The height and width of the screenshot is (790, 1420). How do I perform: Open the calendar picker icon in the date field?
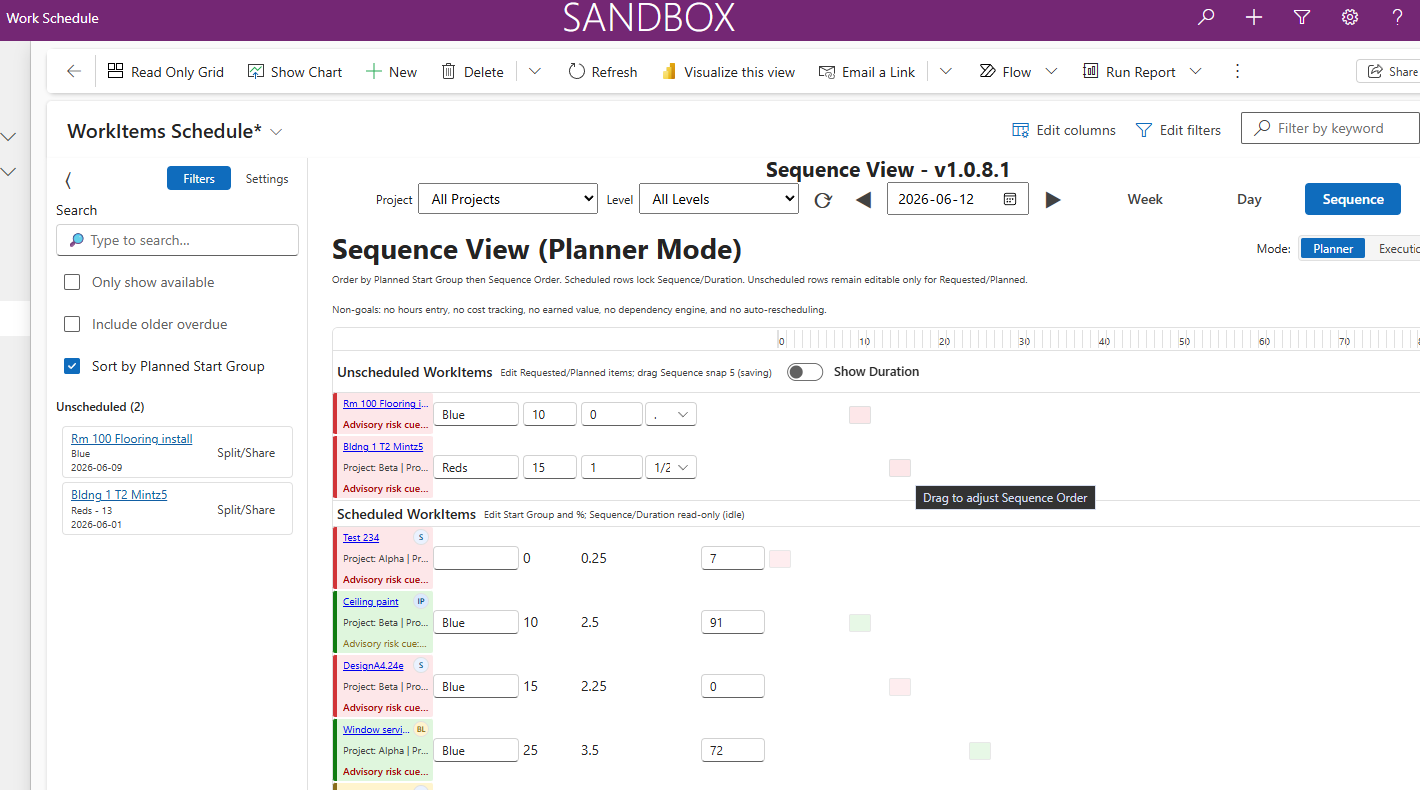(x=1010, y=199)
